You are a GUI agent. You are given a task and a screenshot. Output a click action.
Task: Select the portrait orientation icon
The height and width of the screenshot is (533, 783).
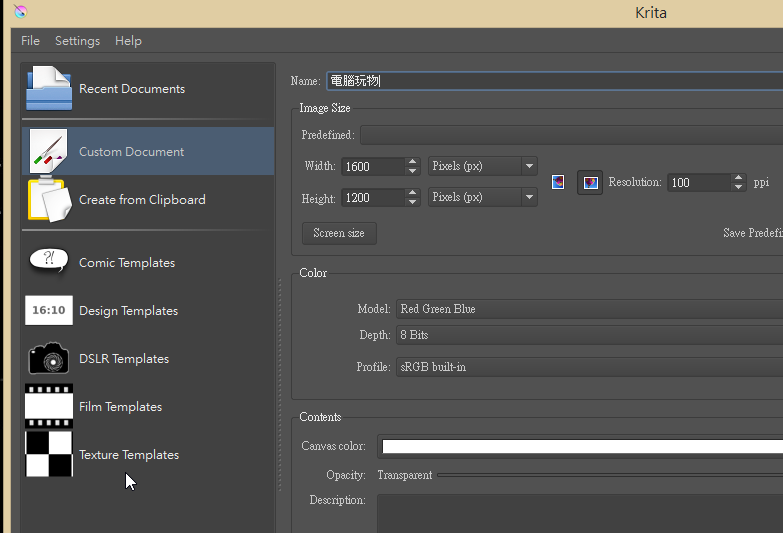[558, 182]
